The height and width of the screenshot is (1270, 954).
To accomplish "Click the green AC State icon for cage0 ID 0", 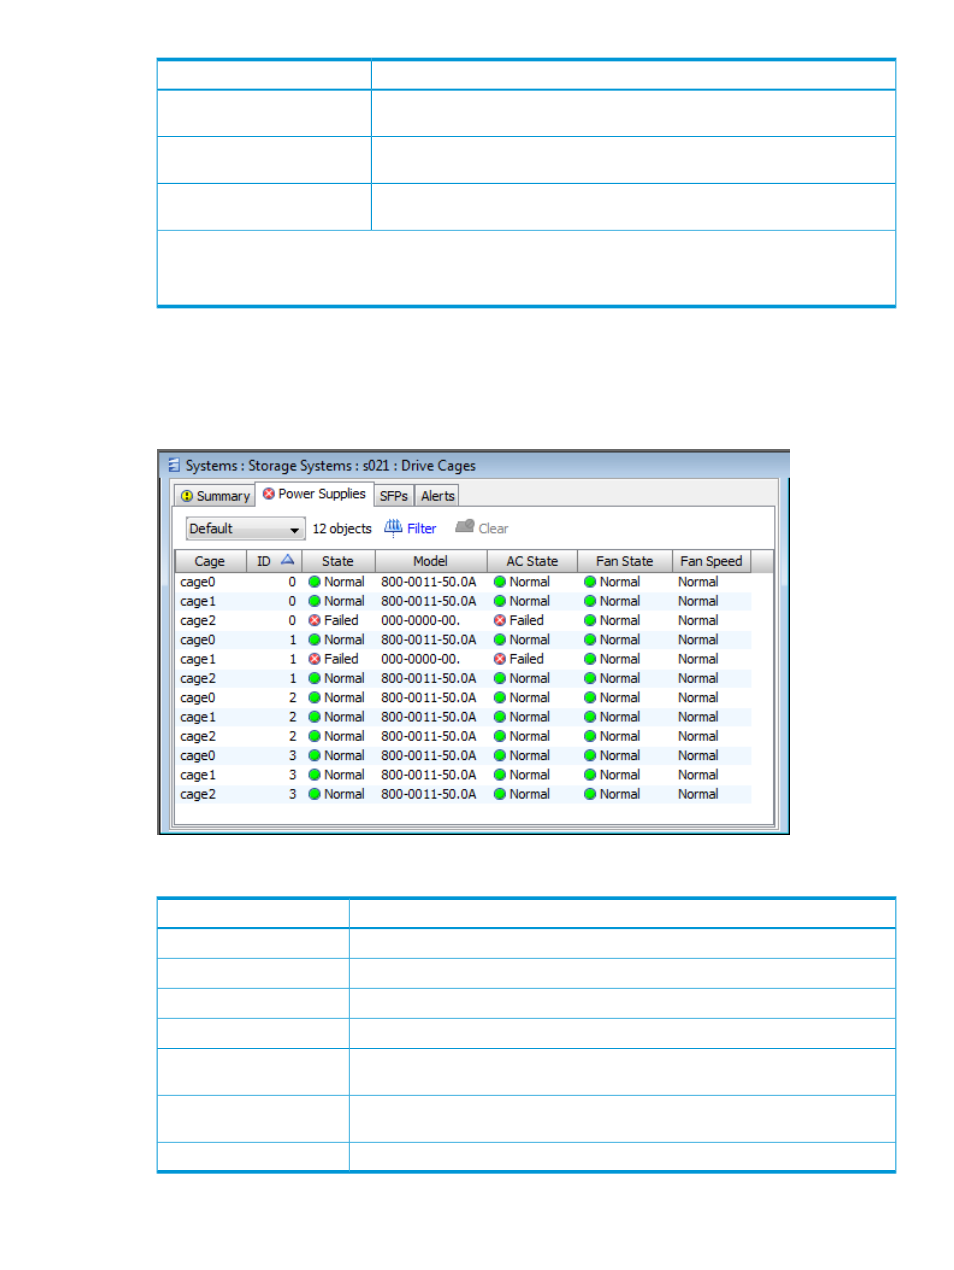I will pos(500,582).
